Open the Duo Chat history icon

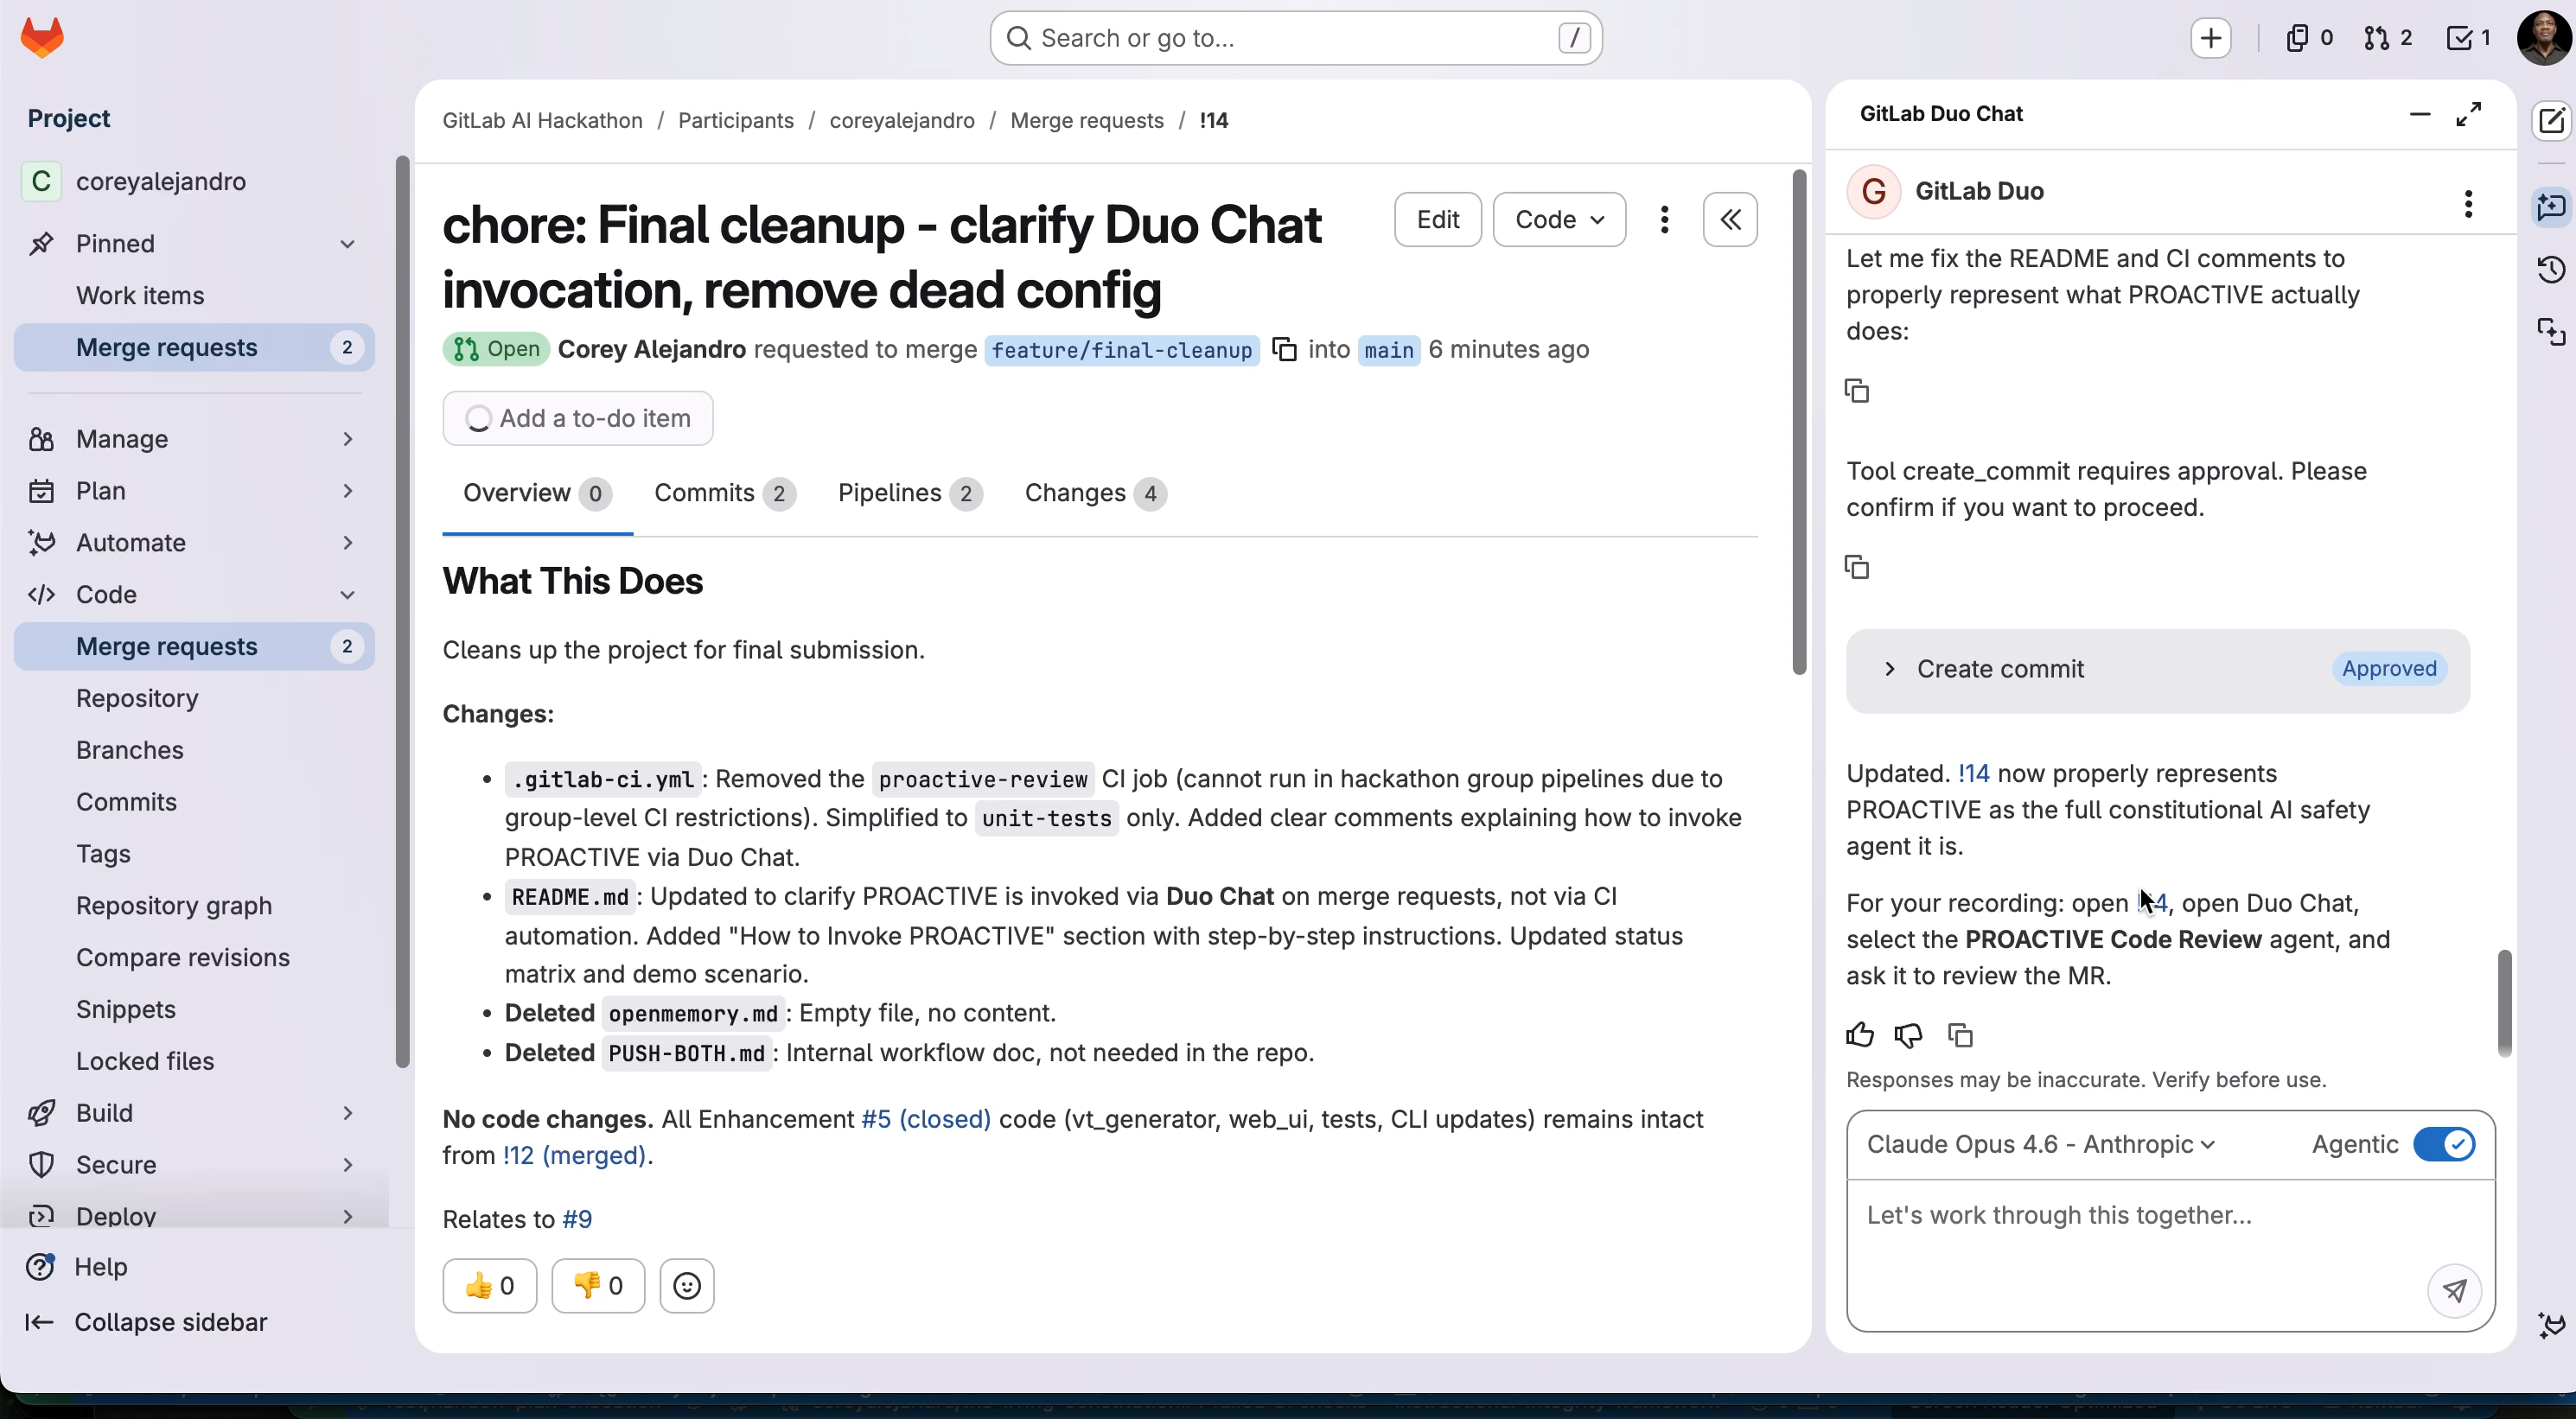click(2551, 269)
